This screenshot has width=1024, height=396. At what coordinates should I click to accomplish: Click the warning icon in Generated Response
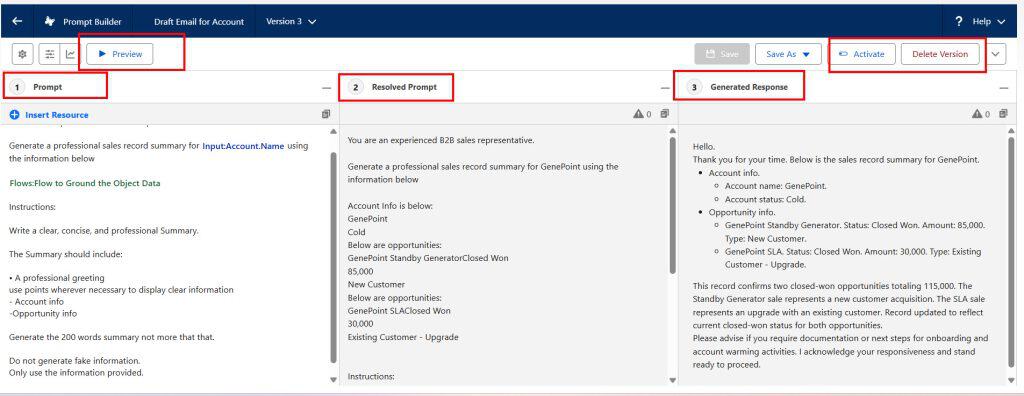pos(977,114)
